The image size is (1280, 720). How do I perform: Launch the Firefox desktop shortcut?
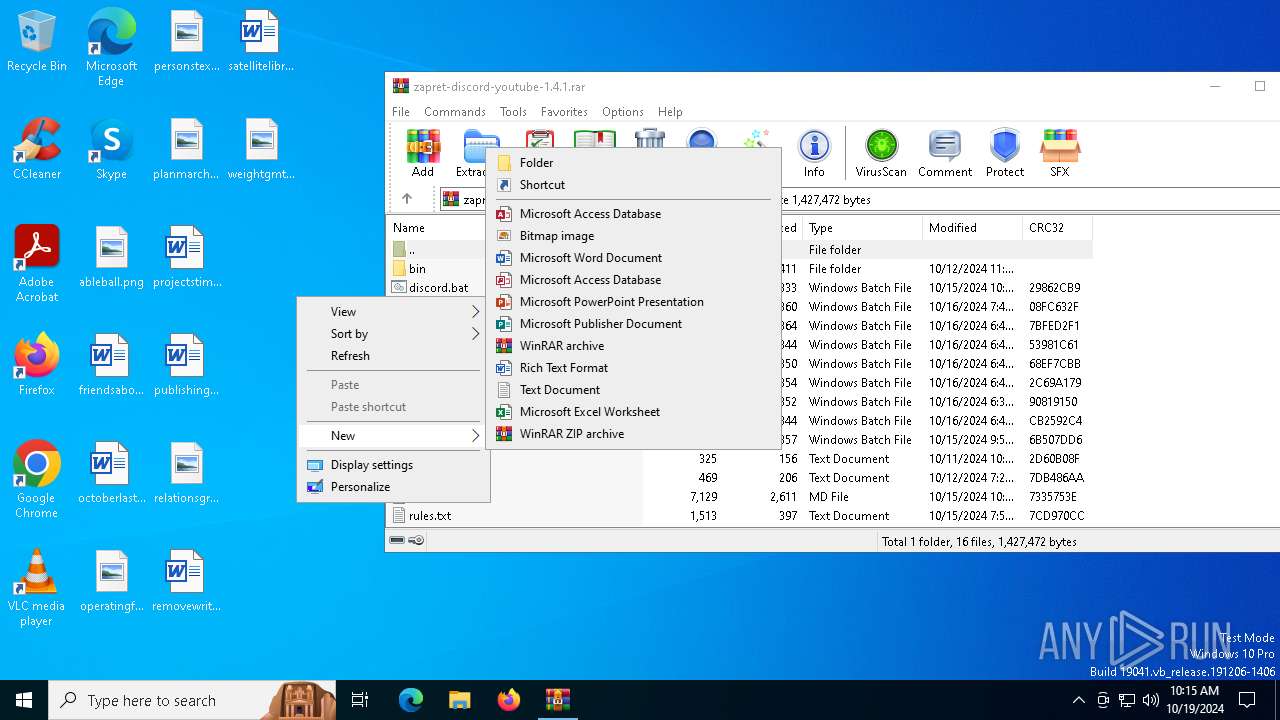37,365
